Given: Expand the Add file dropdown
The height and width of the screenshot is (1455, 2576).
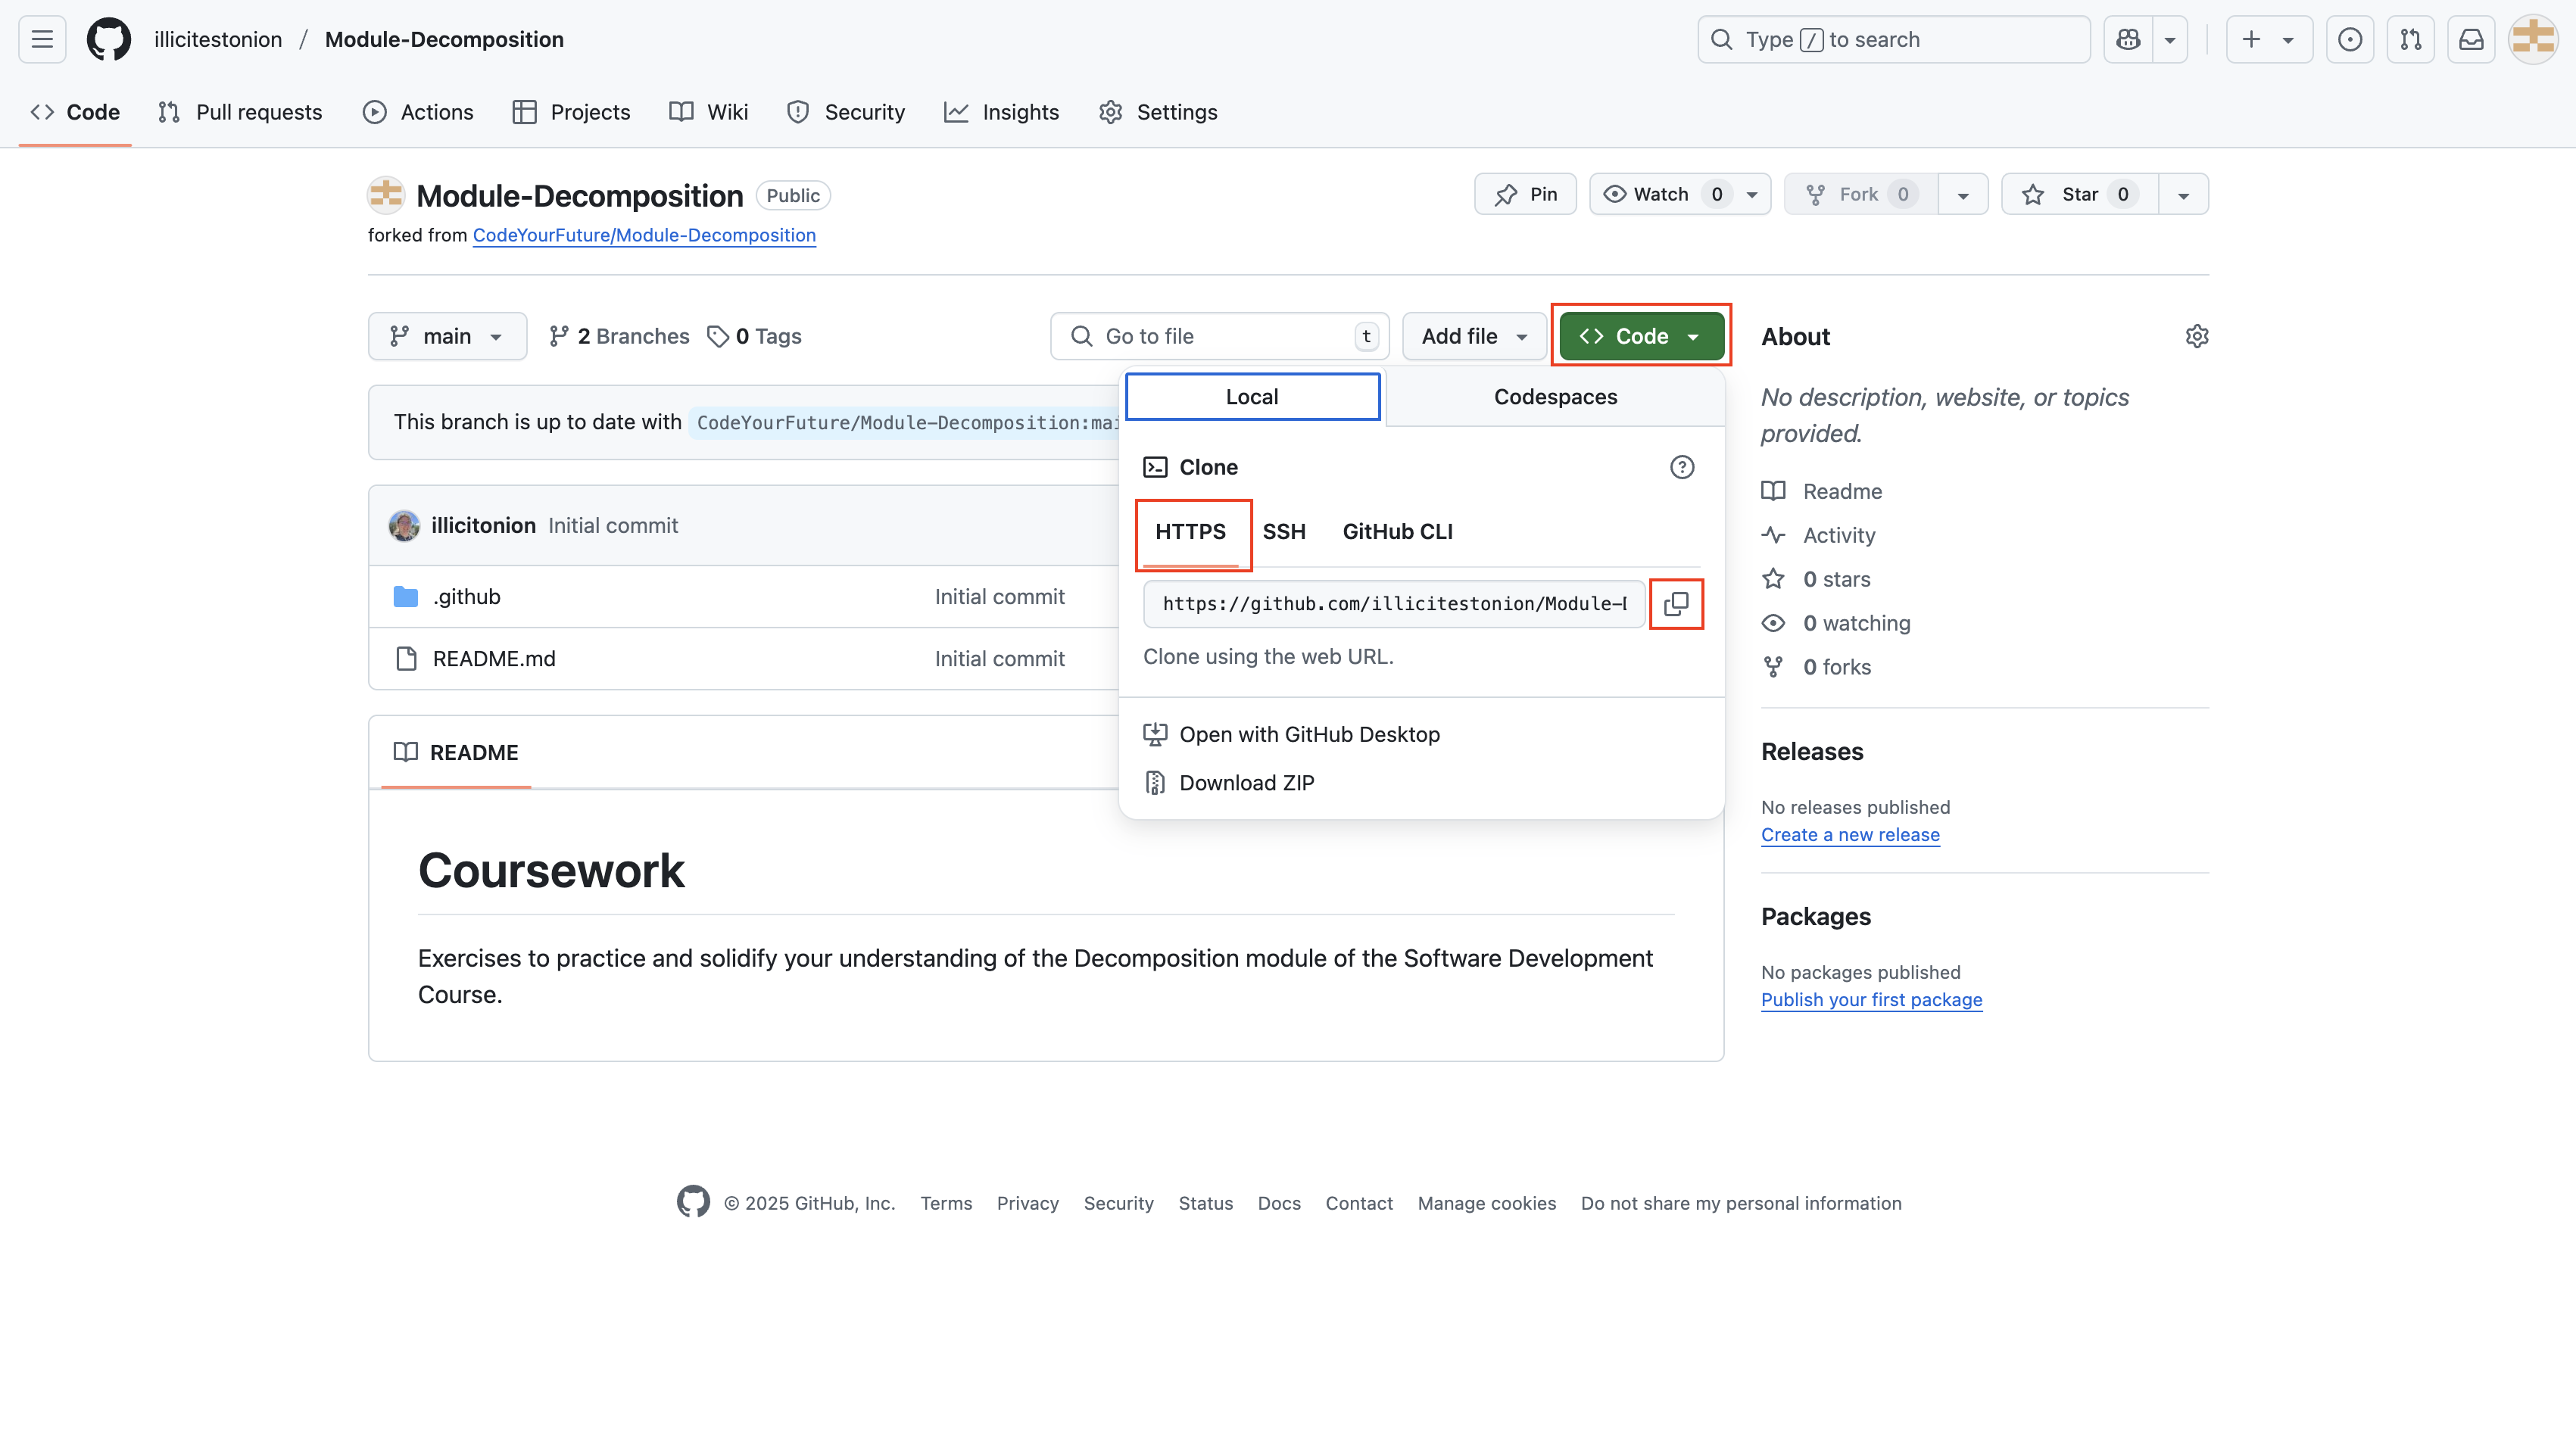Looking at the screenshot, I should point(1473,336).
